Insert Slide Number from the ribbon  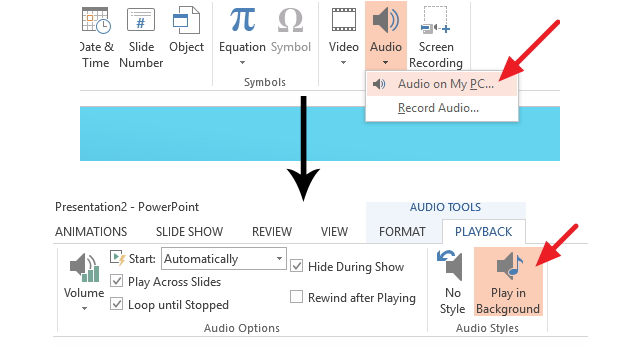(141, 38)
